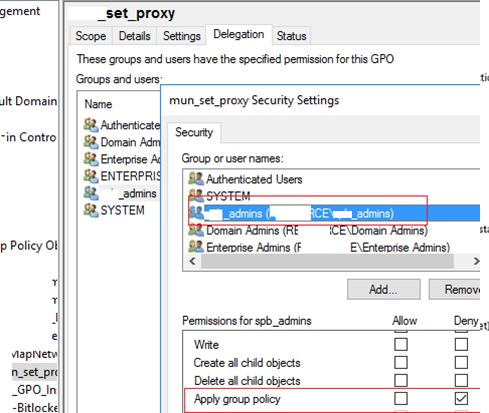
Task: Deny Create all child objects permission
Action: 461,362
